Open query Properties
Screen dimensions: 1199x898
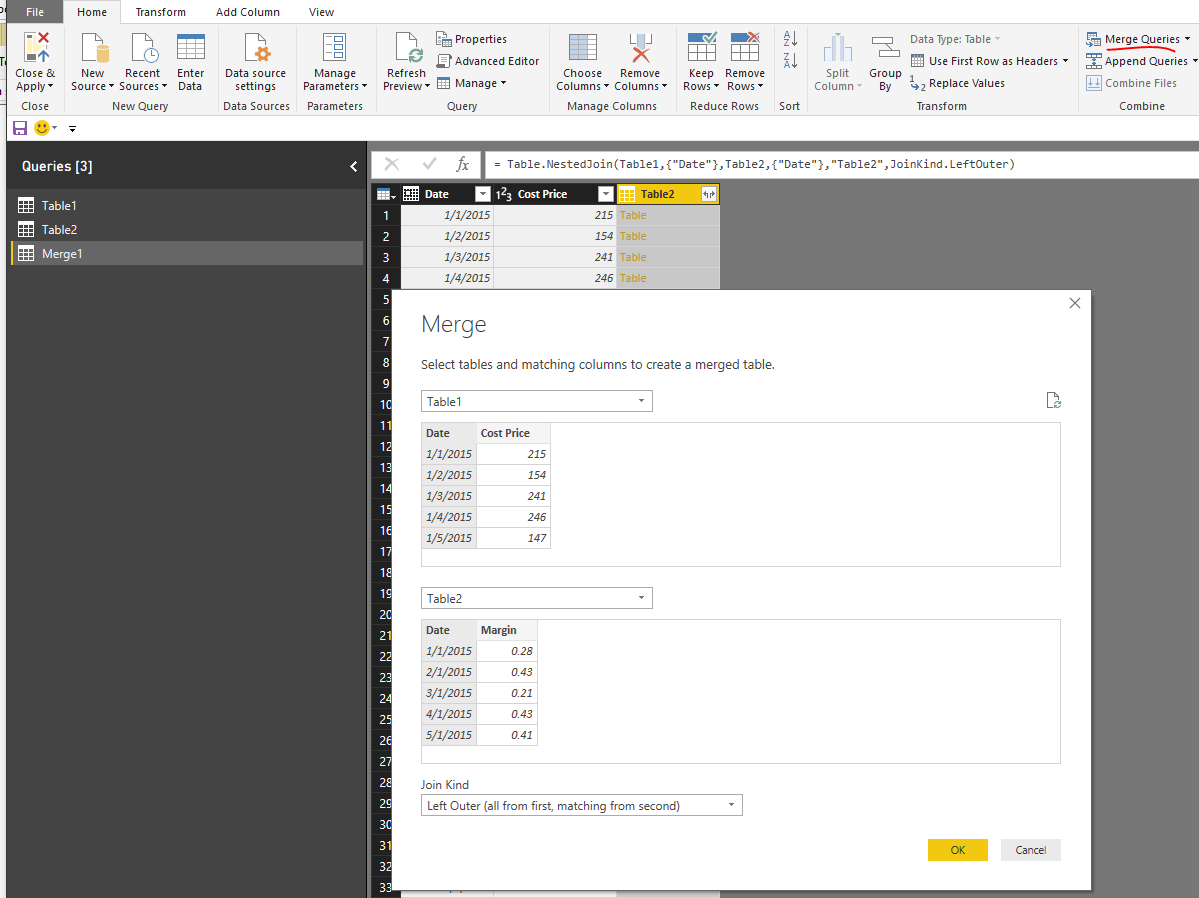point(471,39)
